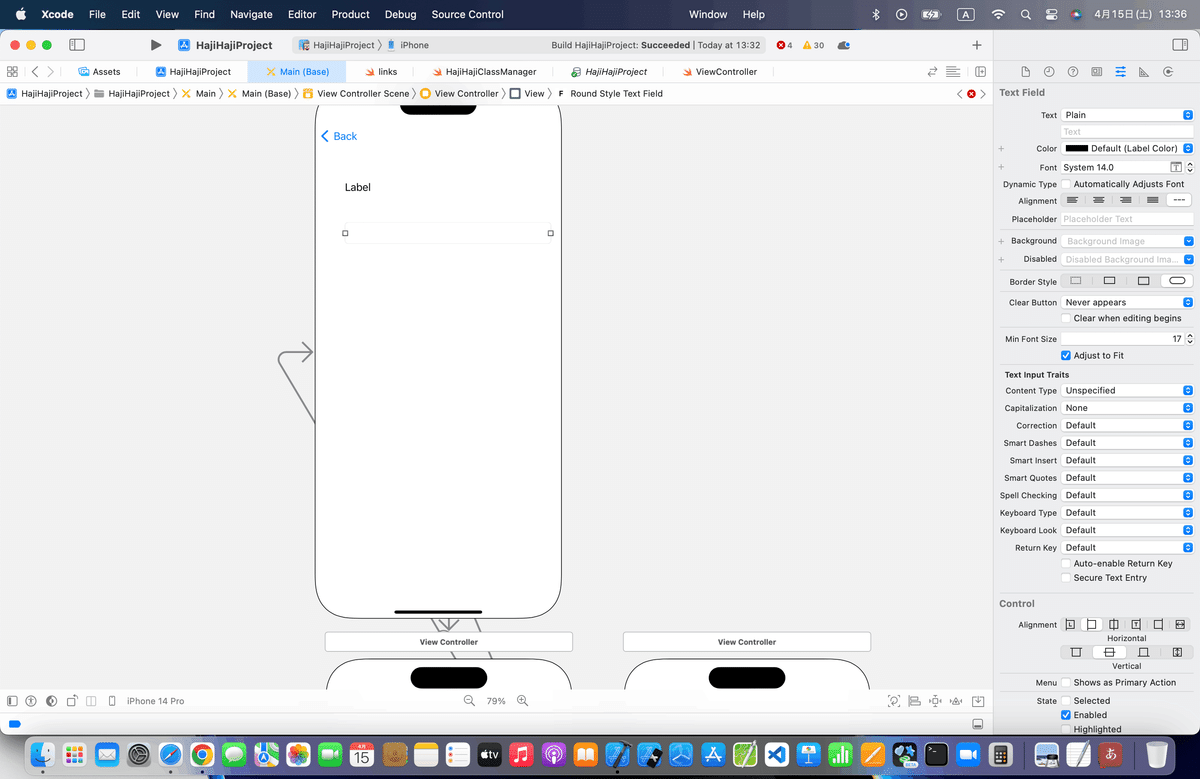The image size is (1200, 779).
Task: Open the Product menu
Action: click(x=351, y=14)
